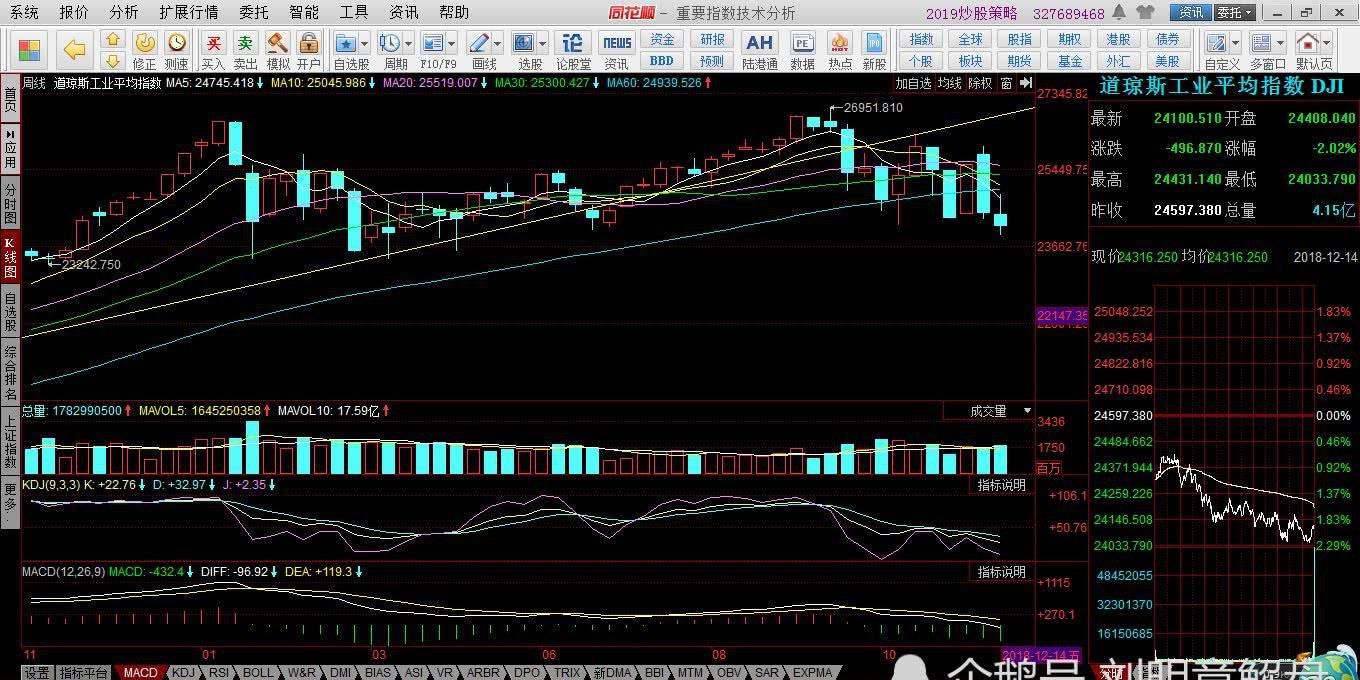The image size is (1360, 680).
Task: Switch to the RSI indicator tab
Action: click(219, 673)
